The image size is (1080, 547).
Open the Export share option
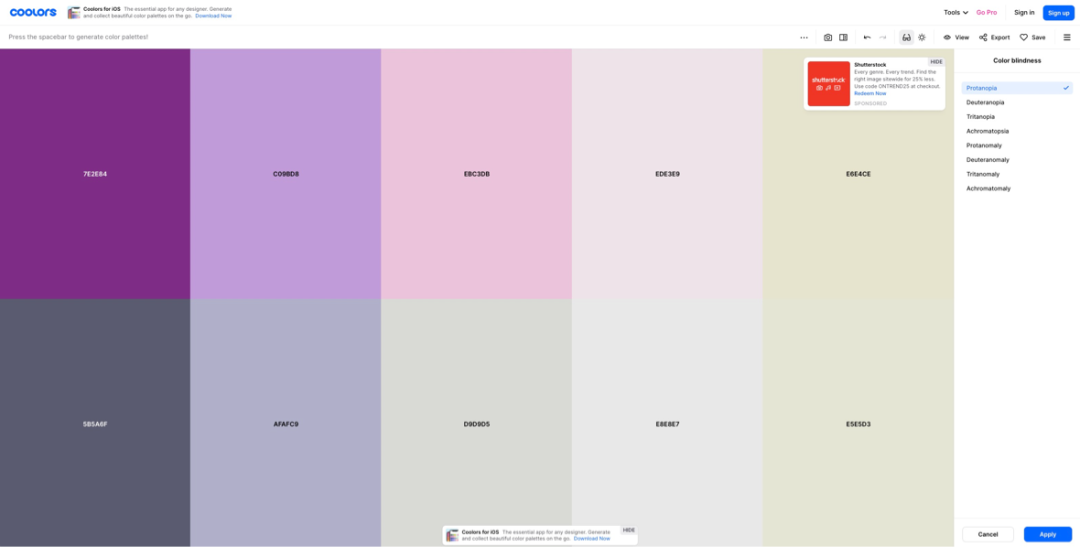(x=995, y=37)
